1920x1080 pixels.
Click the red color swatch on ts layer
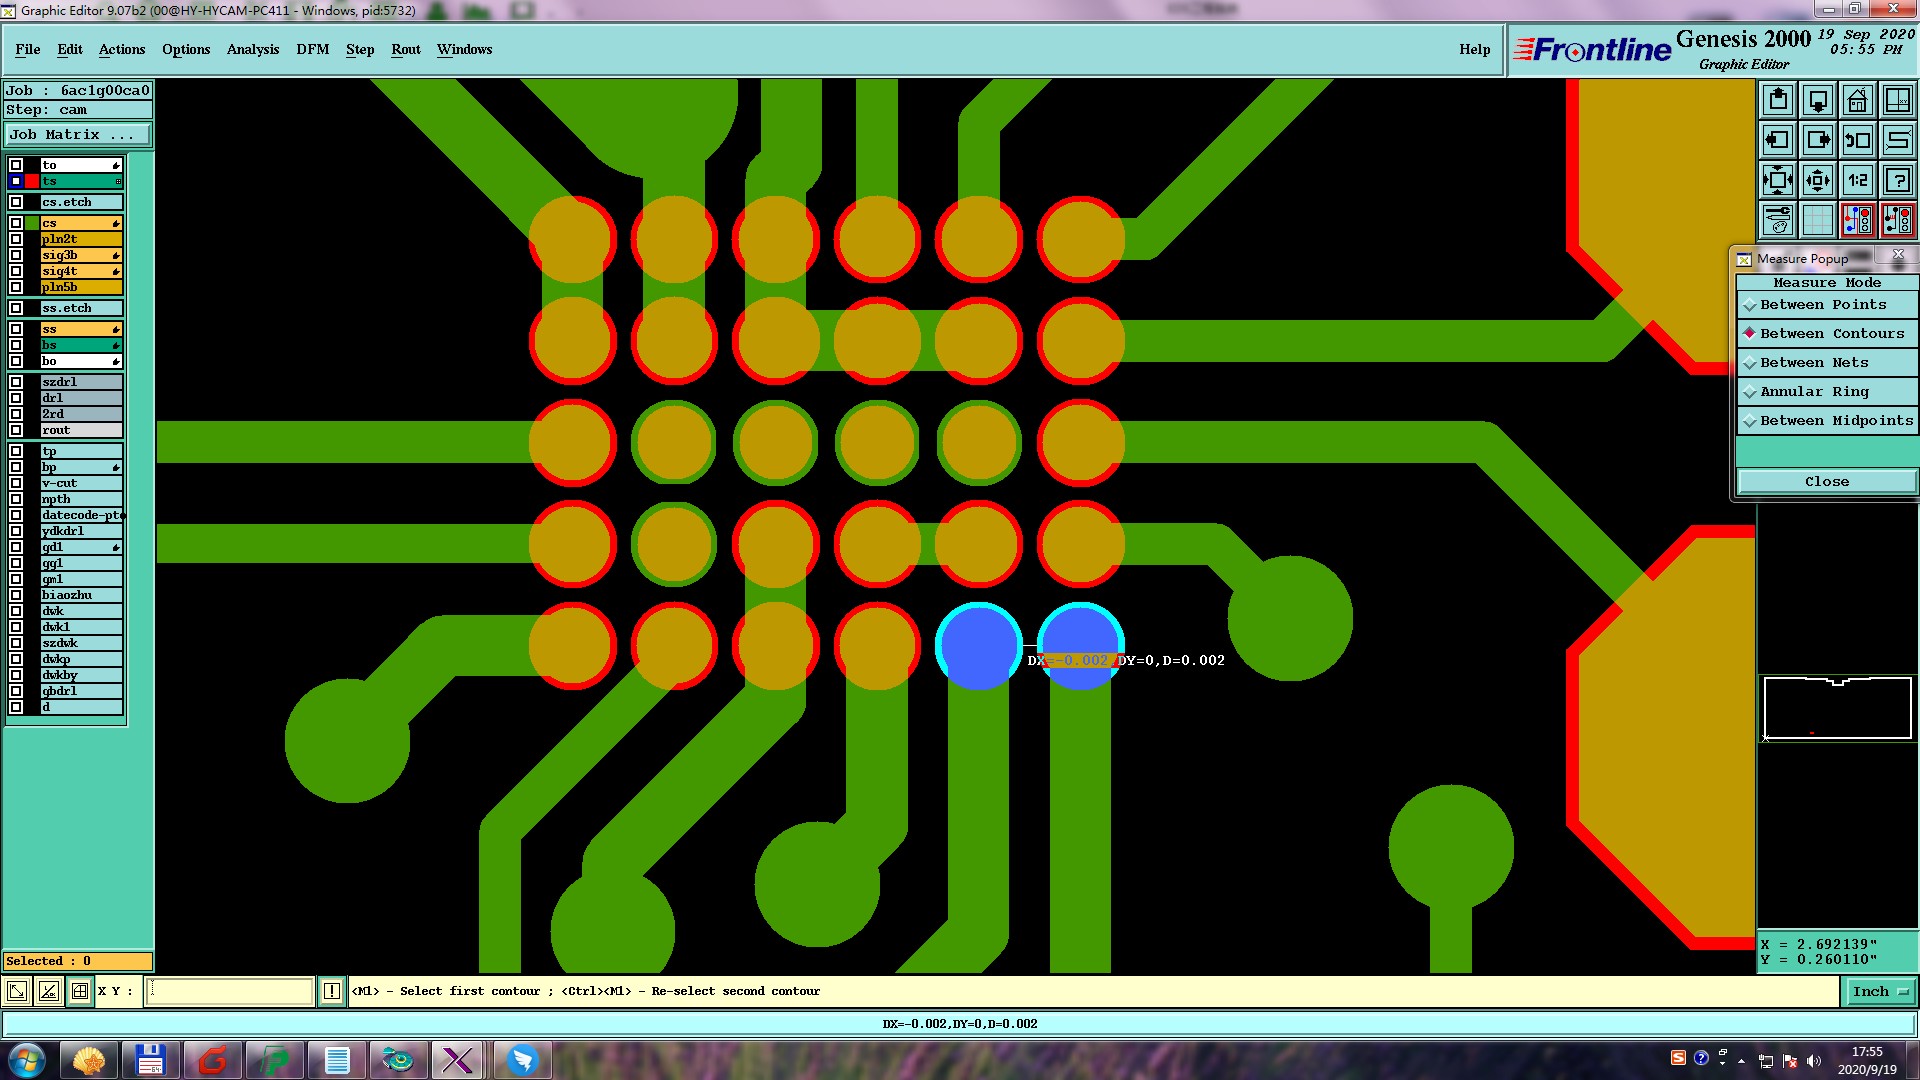[32, 181]
